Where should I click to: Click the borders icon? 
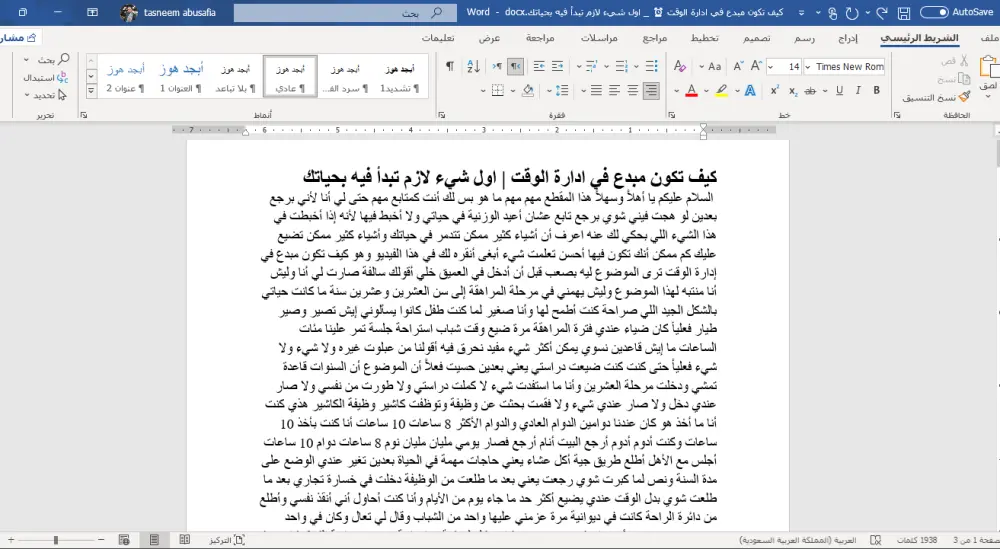(x=497, y=91)
